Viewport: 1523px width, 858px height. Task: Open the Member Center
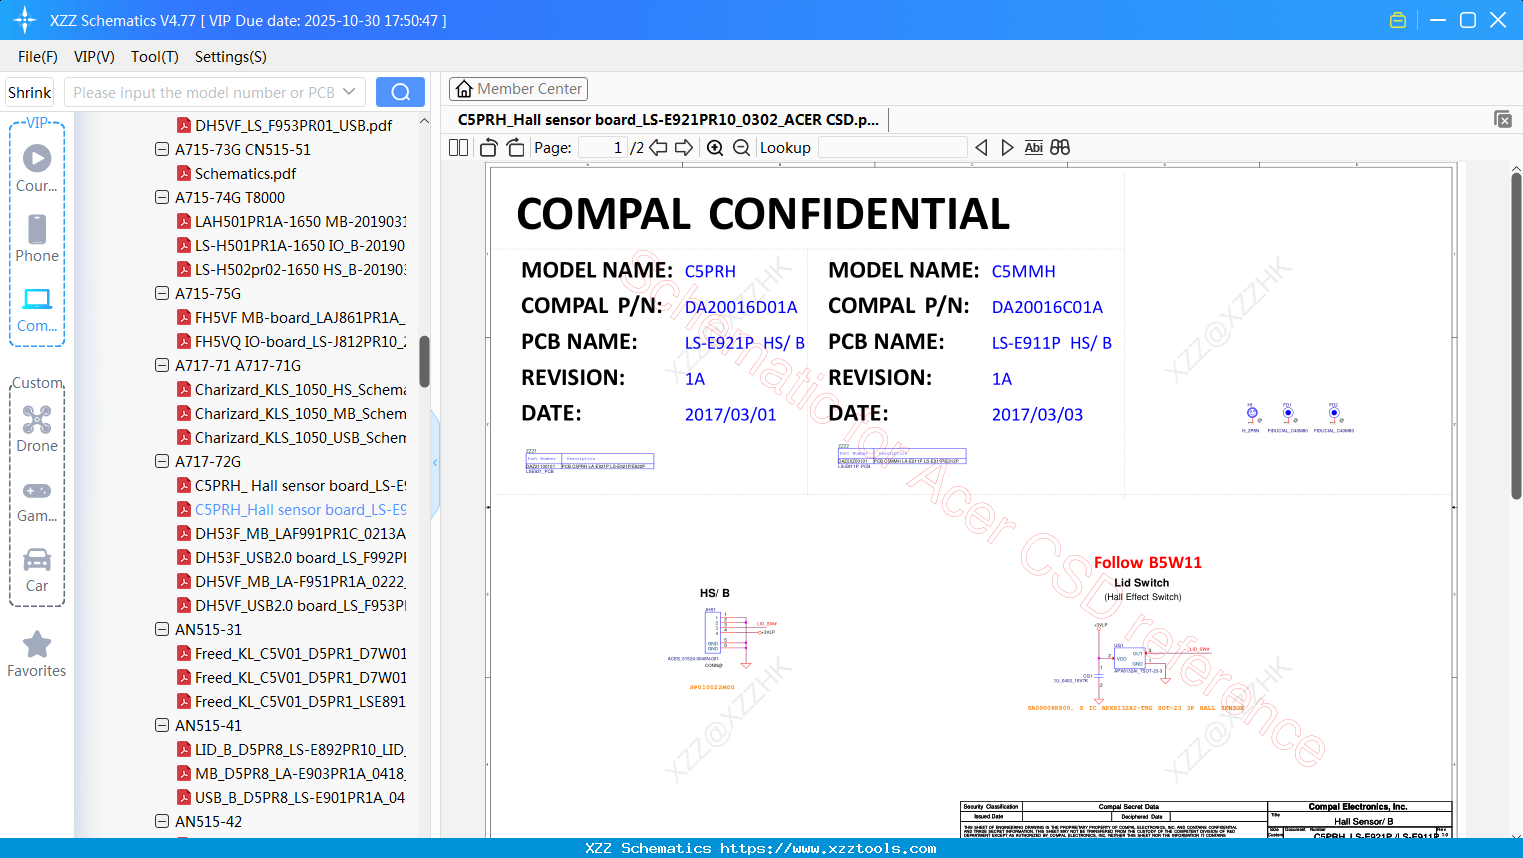518,89
